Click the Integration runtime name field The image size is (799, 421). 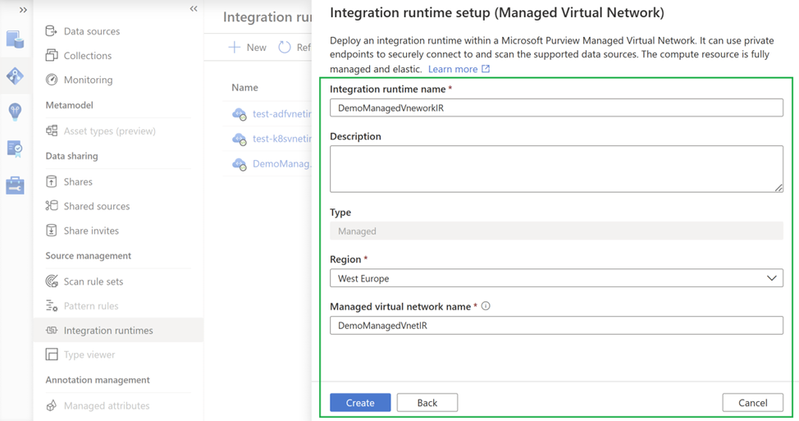click(x=556, y=108)
